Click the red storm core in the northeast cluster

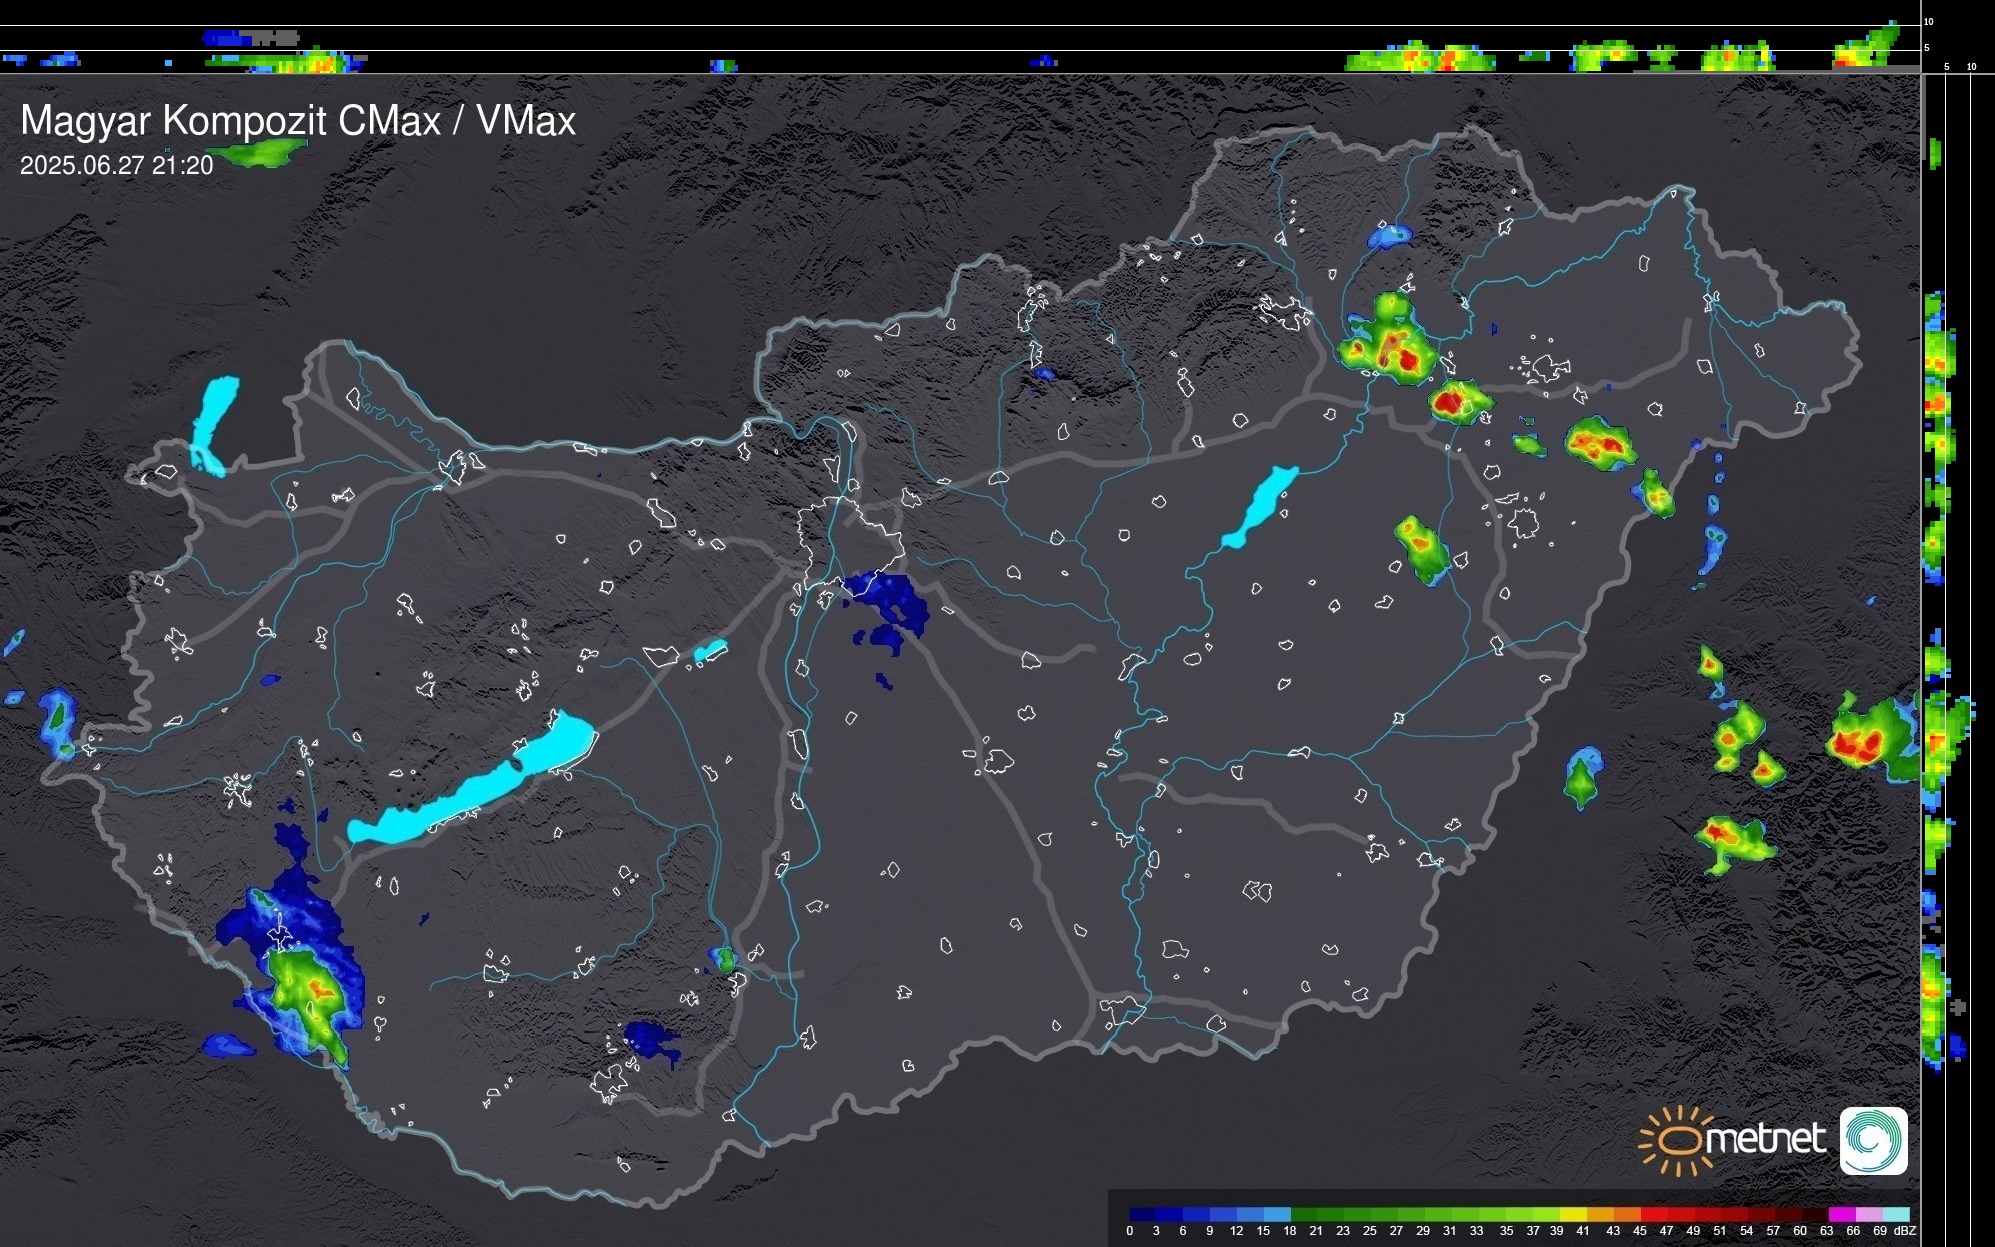pos(1407,360)
